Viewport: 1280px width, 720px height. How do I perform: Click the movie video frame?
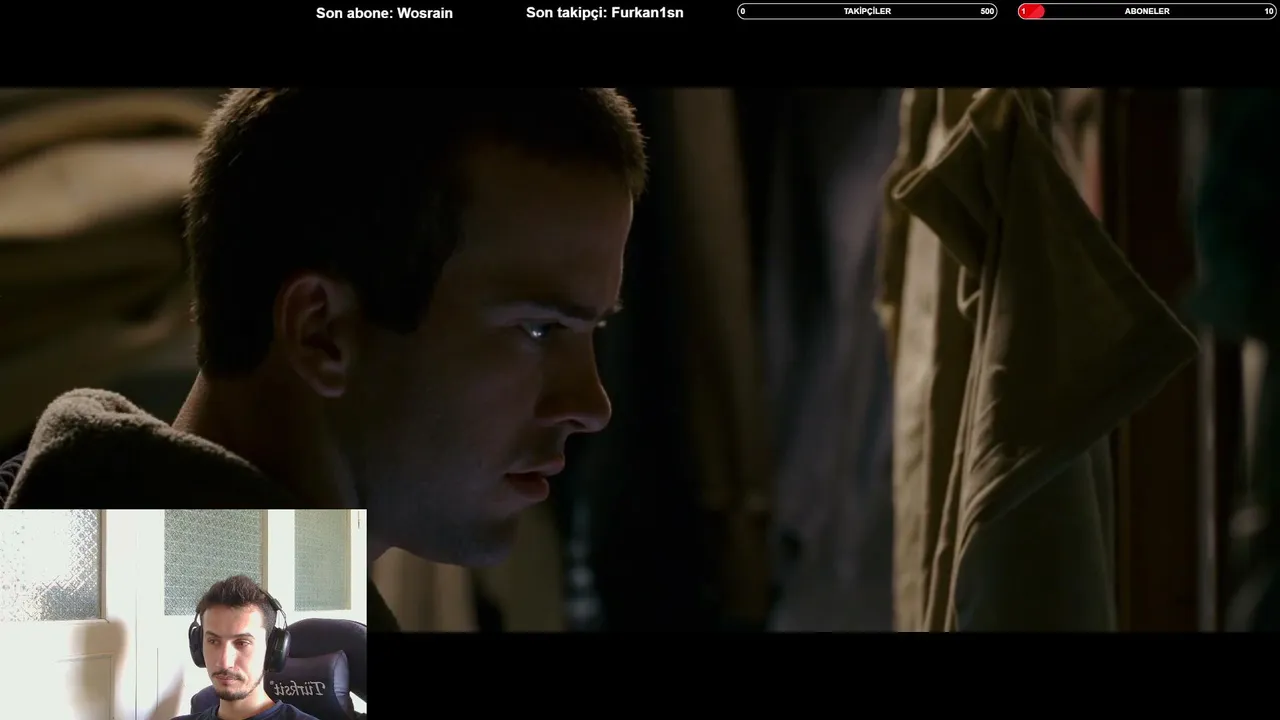point(640,360)
